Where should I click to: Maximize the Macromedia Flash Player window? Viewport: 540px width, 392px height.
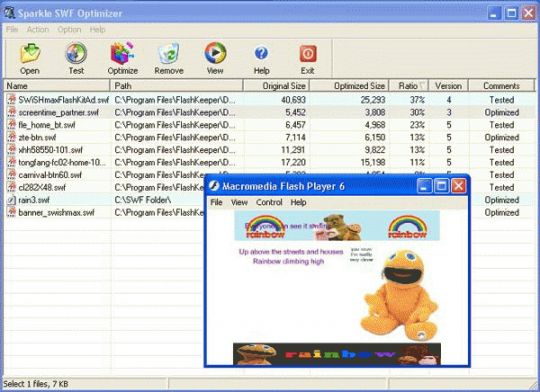pos(441,186)
